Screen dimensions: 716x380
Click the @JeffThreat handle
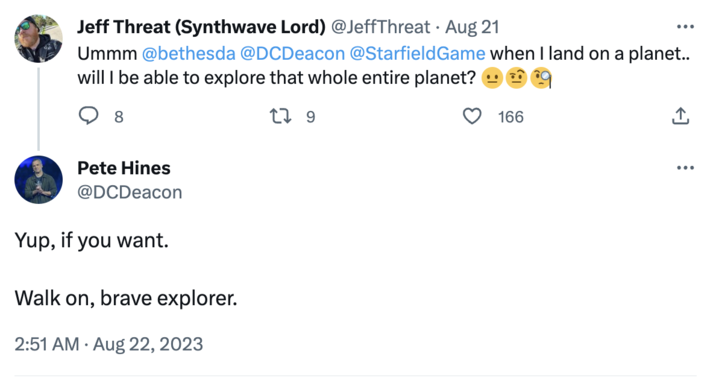(x=380, y=27)
